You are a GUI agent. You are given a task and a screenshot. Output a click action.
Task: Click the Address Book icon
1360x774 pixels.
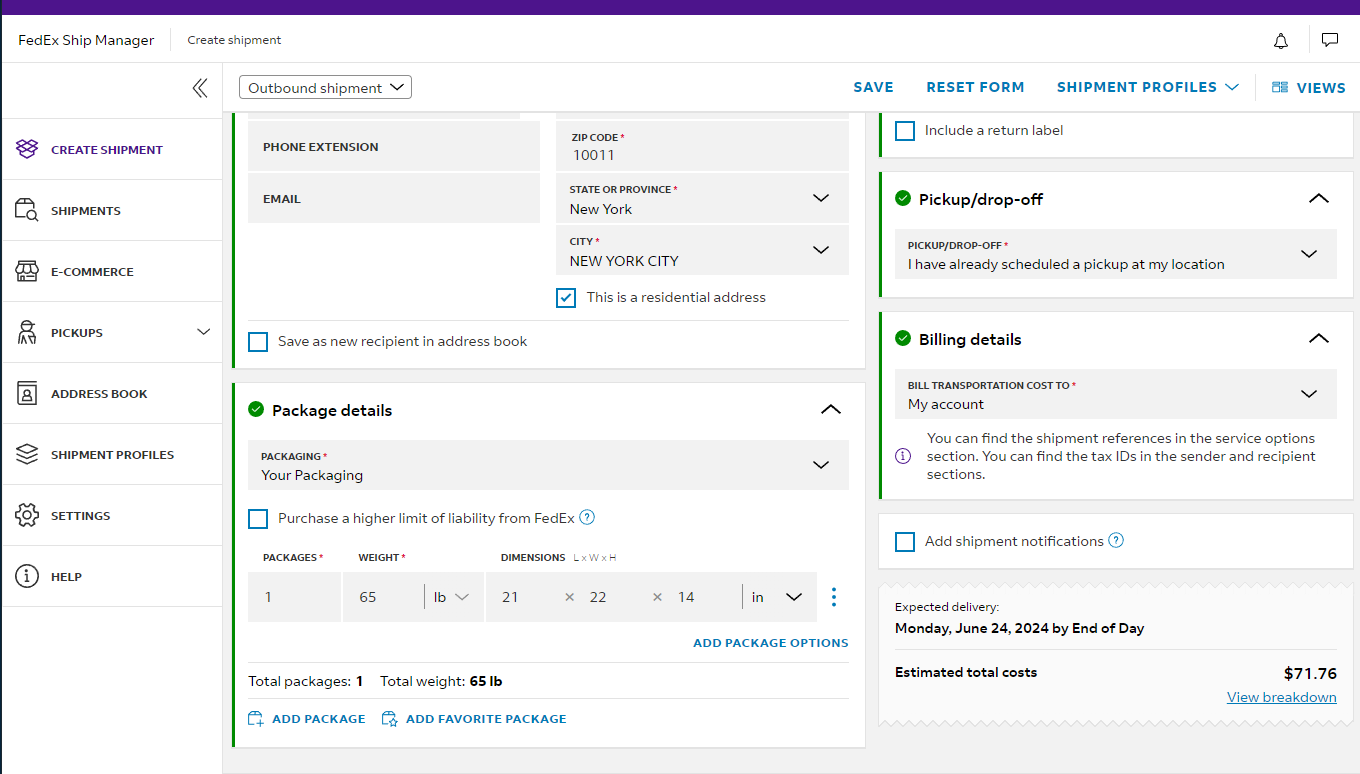[x=27, y=394]
